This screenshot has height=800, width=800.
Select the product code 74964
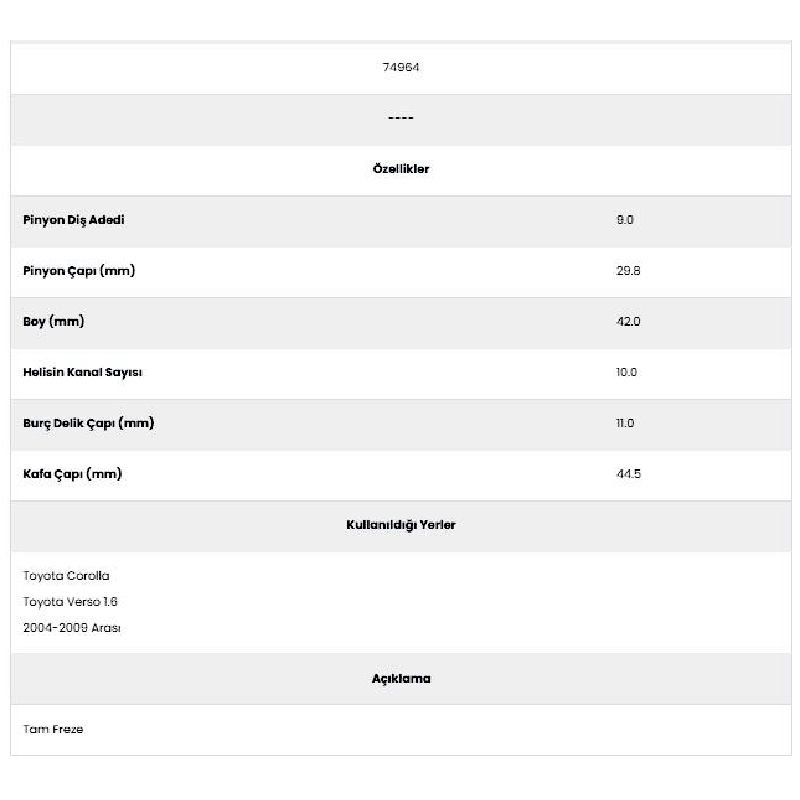pyautogui.click(x=401, y=67)
